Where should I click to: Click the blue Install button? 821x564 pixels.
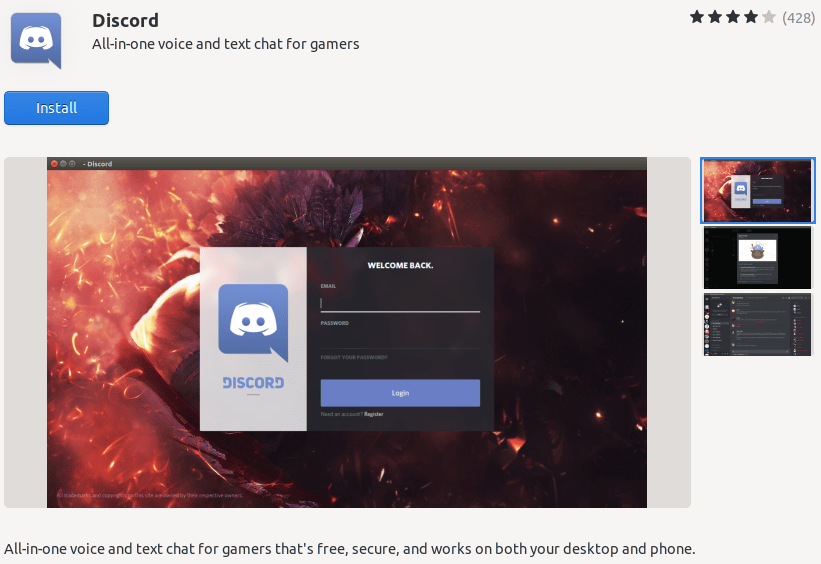pos(57,108)
